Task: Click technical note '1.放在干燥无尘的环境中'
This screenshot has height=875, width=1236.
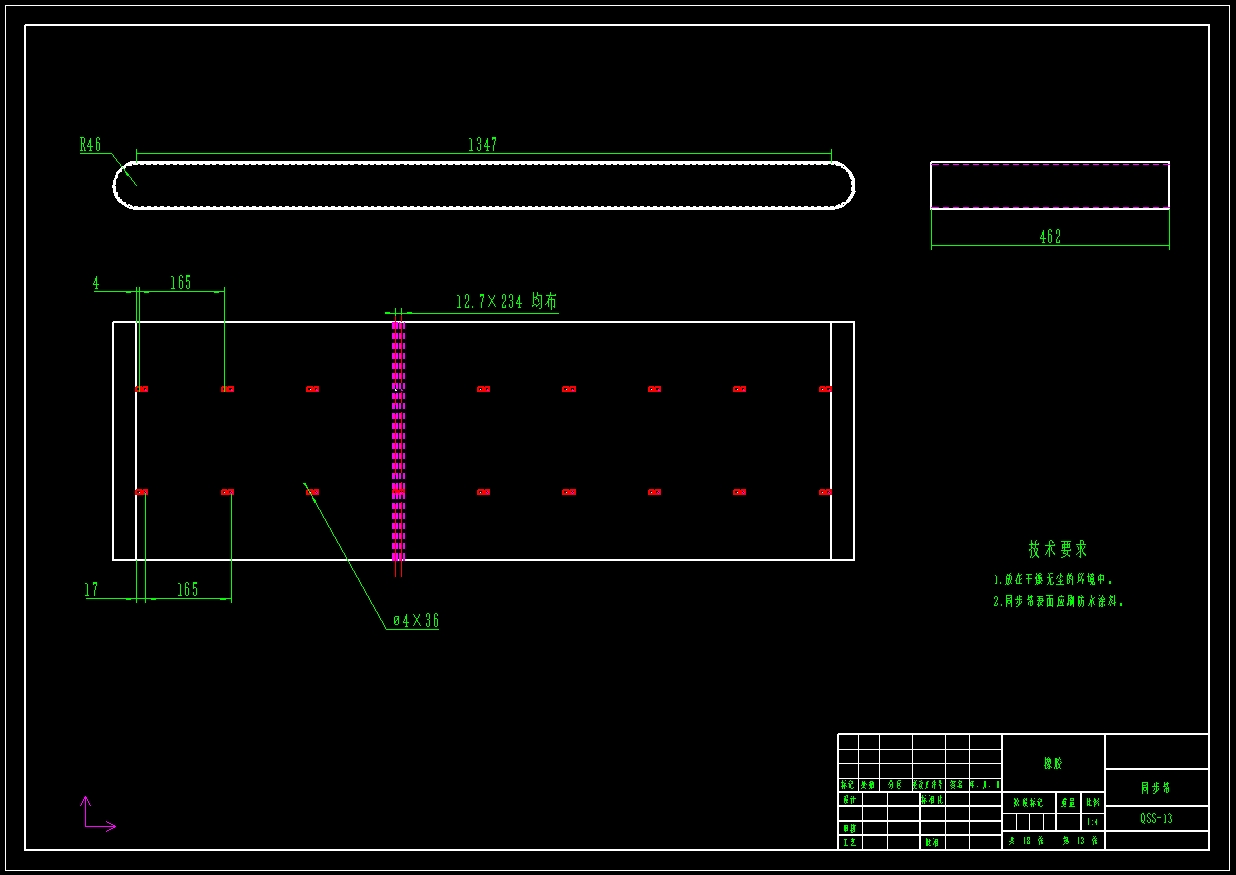Action: (1053, 579)
